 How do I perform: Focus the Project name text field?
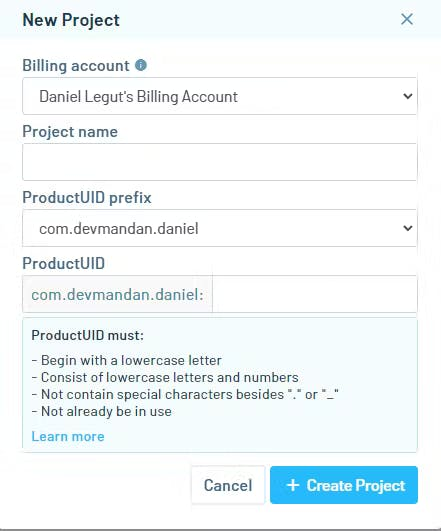(x=219, y=162)
